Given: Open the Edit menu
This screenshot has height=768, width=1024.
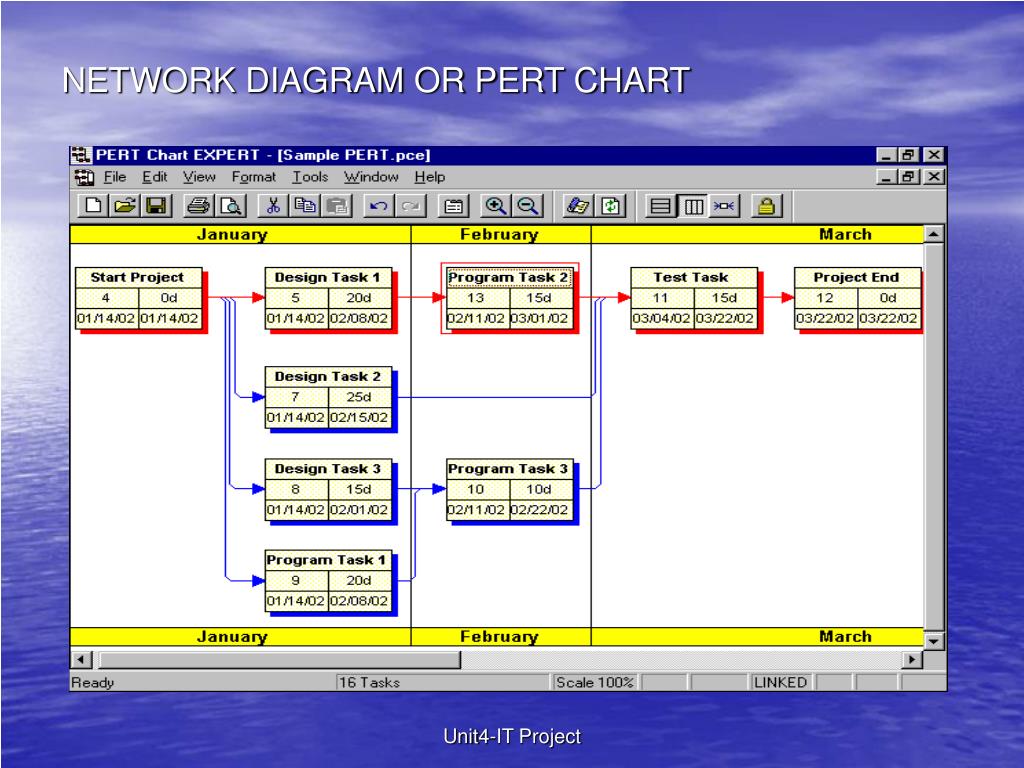Looking at the screenshot, I should point(155,177).
